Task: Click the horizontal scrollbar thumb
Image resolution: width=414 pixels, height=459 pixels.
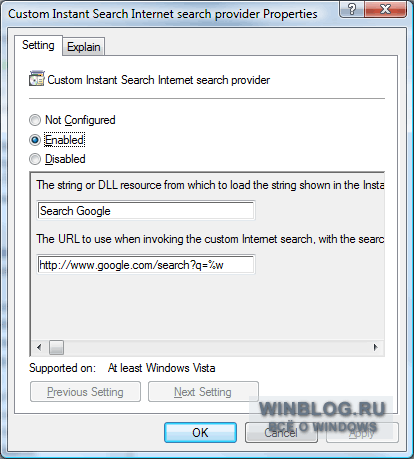Action: (56, 347)
